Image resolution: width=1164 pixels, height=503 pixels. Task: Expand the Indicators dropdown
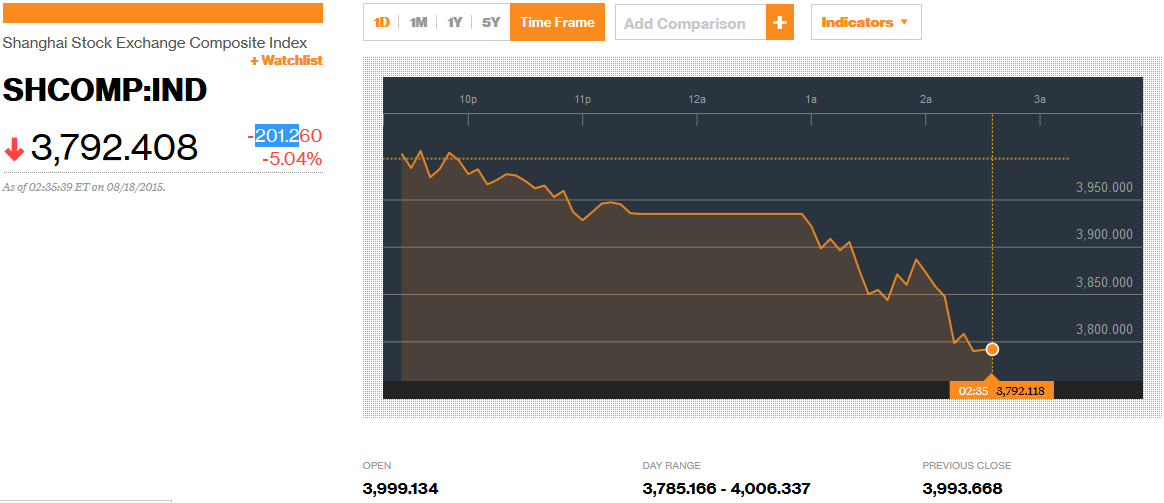tap(866, 22)
